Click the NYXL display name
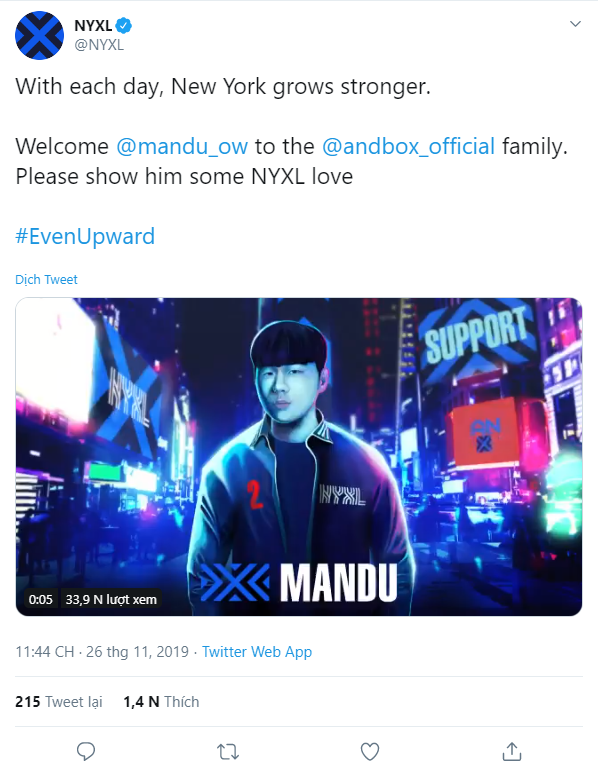The image size is (598, 775). (x=93, y=26)
